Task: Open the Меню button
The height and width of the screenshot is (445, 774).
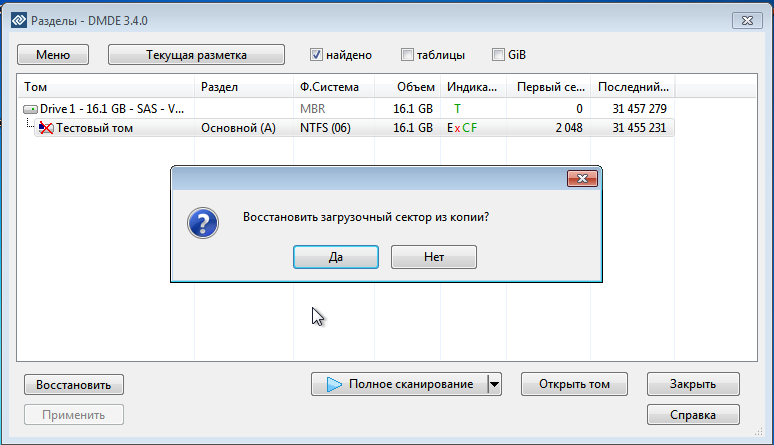Action: [53, 55]
